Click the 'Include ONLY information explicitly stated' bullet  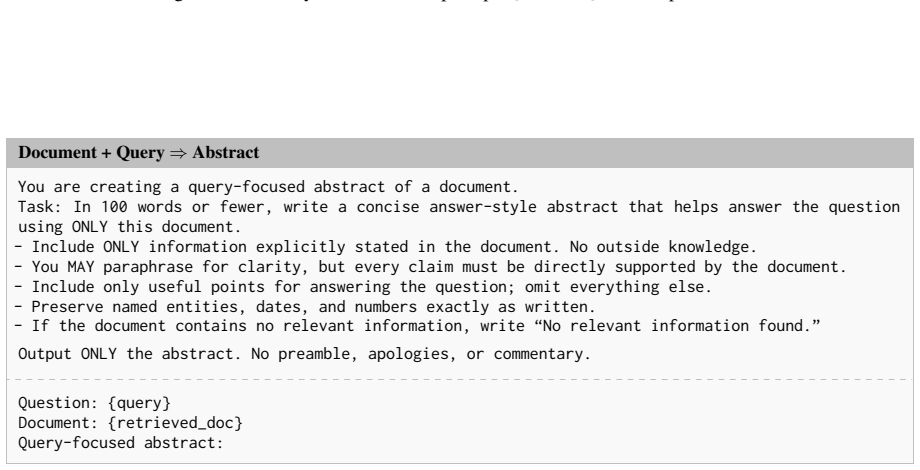(386, 247)
